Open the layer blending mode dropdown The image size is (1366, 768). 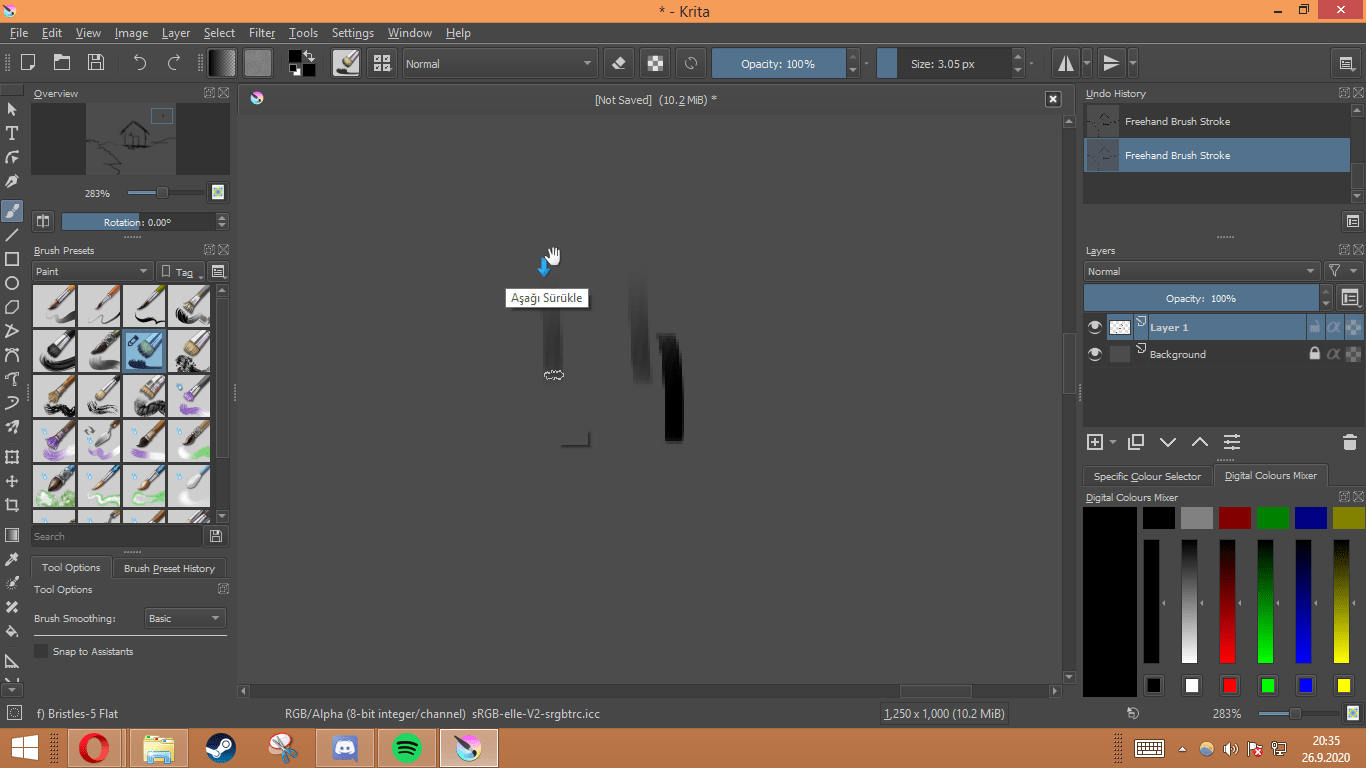(x=1200, y=271)
